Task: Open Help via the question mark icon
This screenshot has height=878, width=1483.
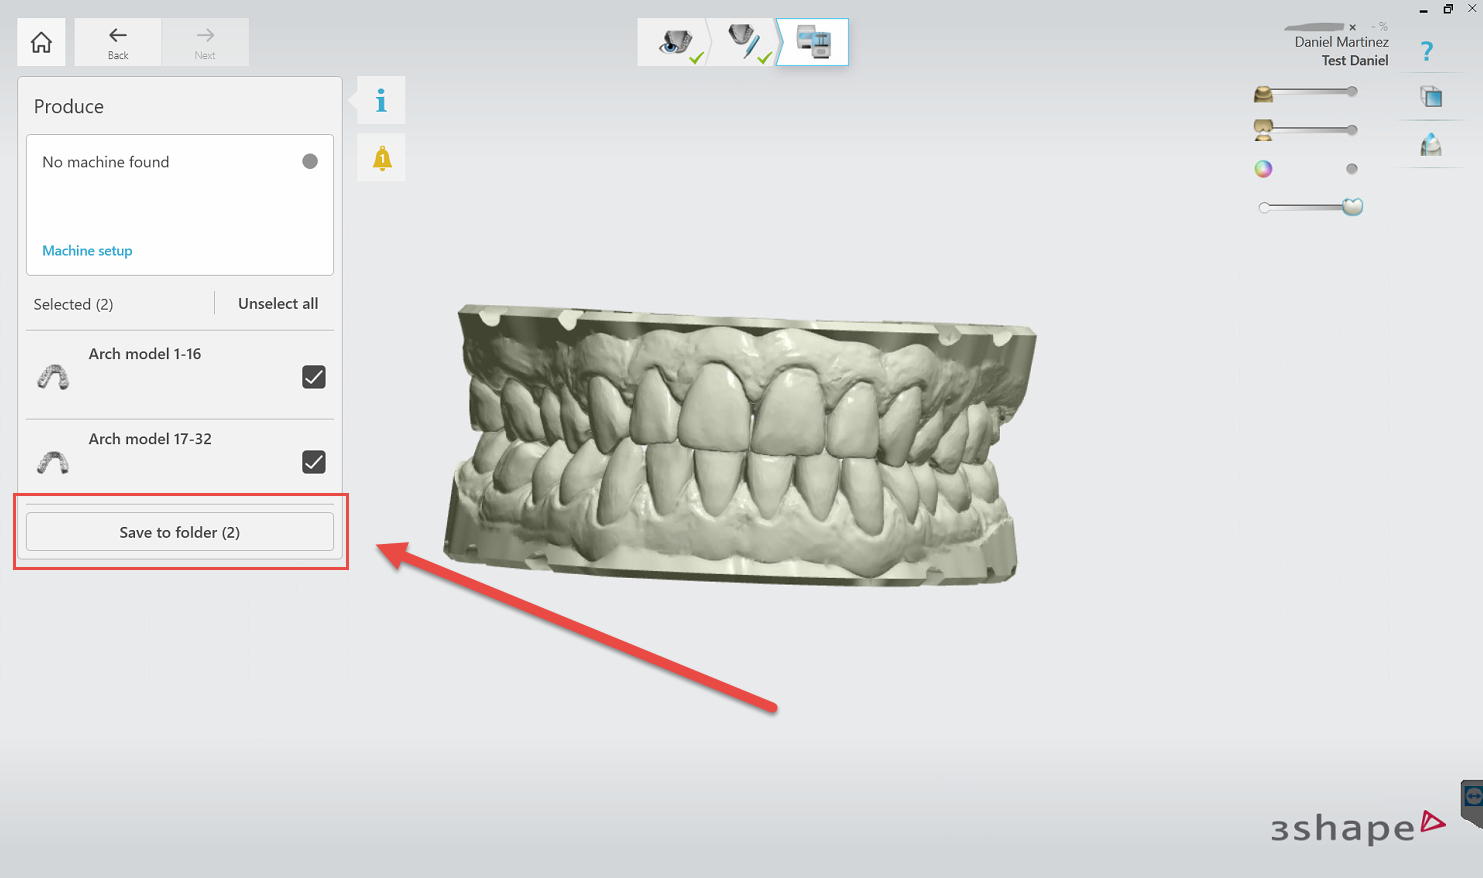Action: (1427, 51)
